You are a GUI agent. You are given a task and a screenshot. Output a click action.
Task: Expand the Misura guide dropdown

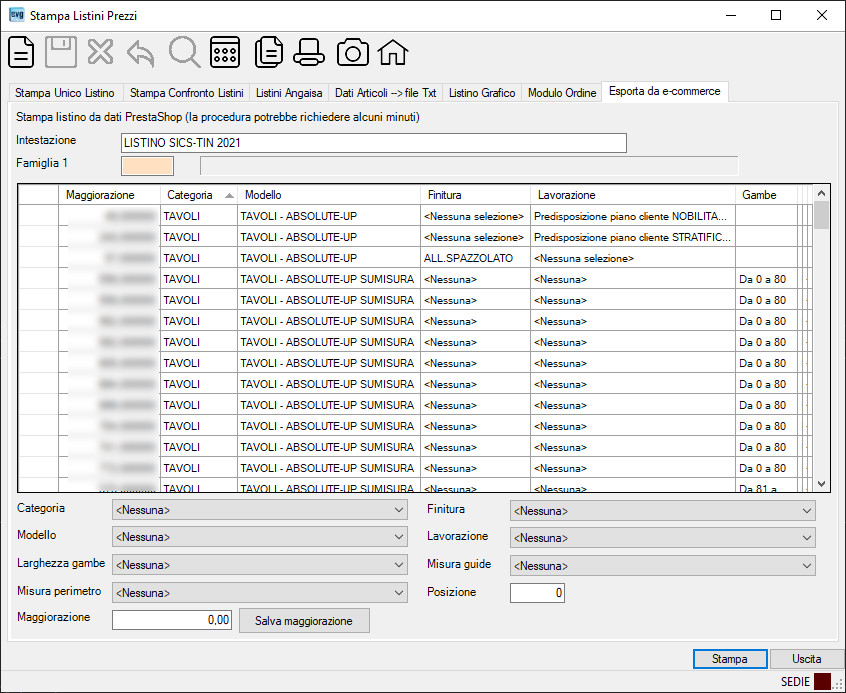(x=663, y=566)
